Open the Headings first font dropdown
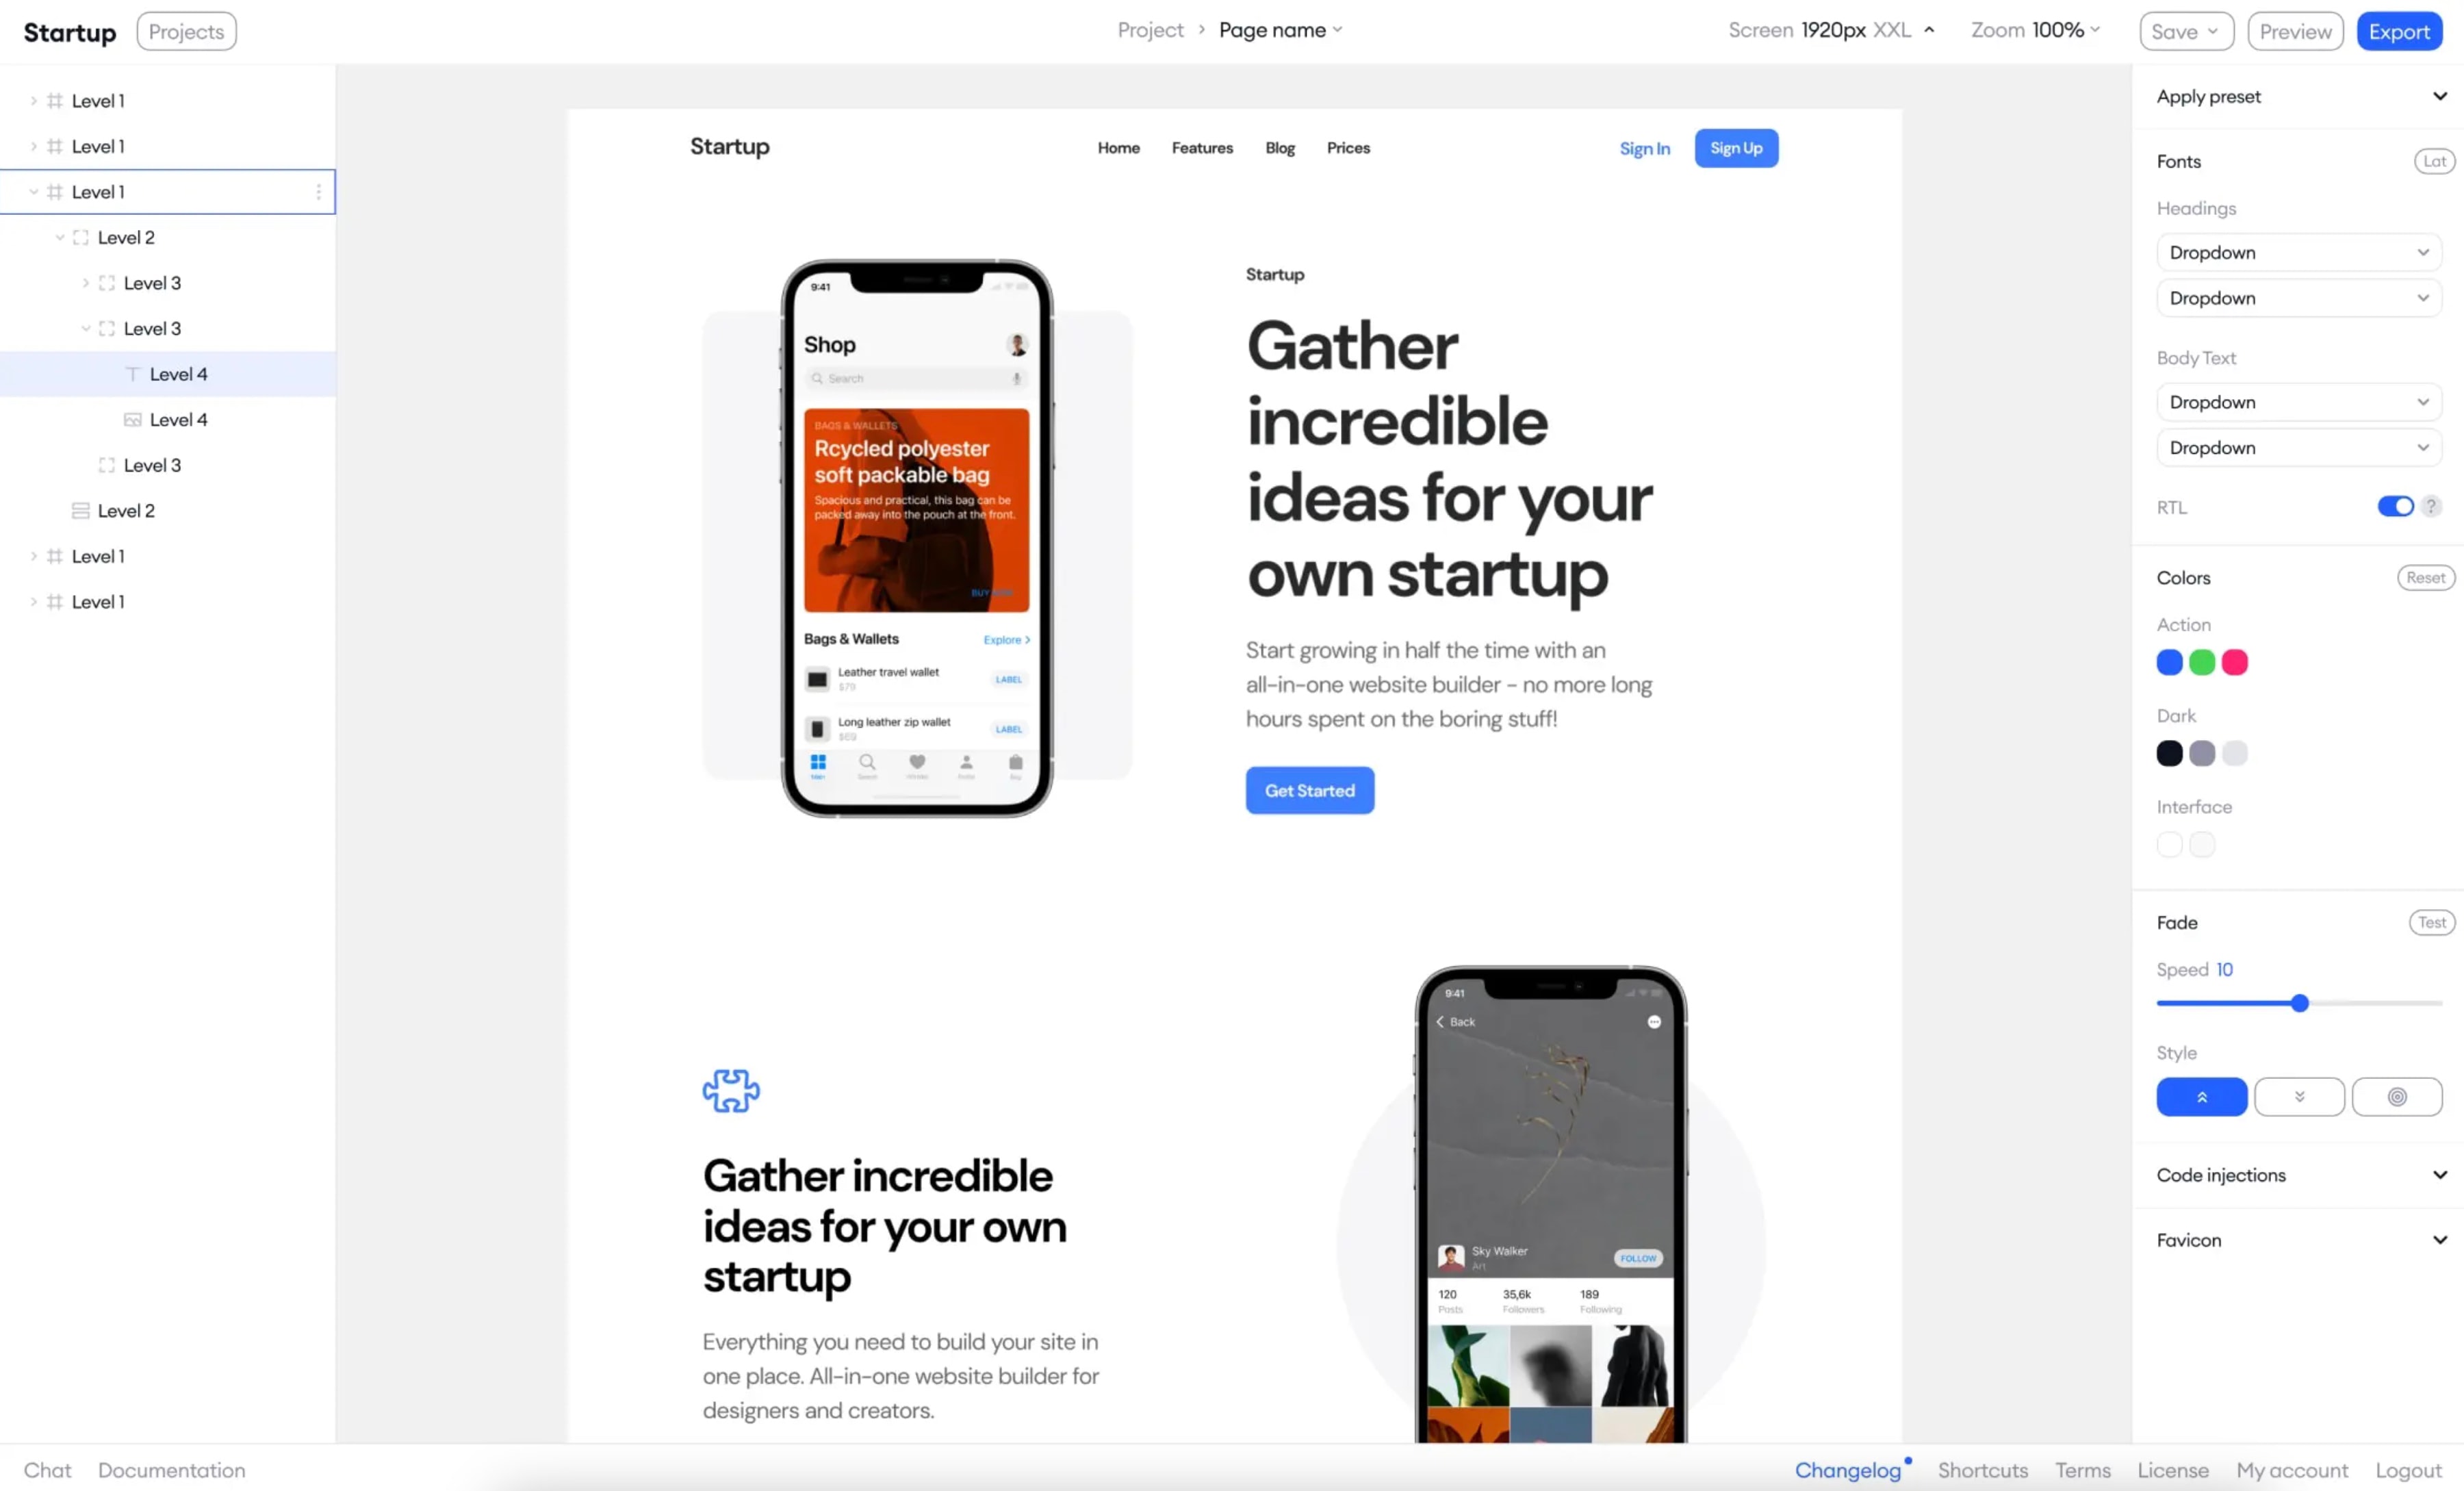The height and width of the screenshot is (1491, 2464). coord(2298,252)
